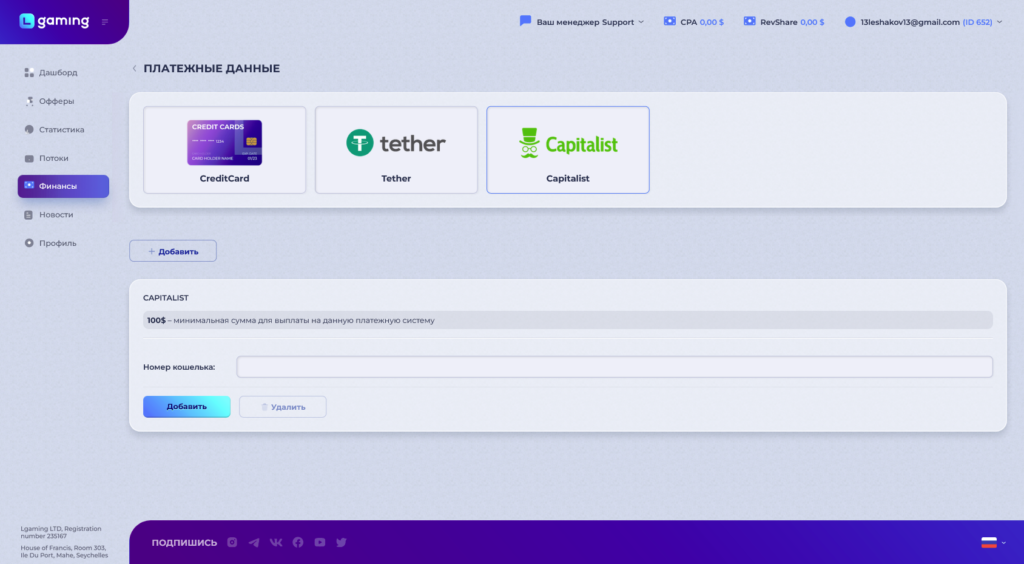1024x564 pixels.
Task: Click the CPA money icon
Action: tap(669, 22)
